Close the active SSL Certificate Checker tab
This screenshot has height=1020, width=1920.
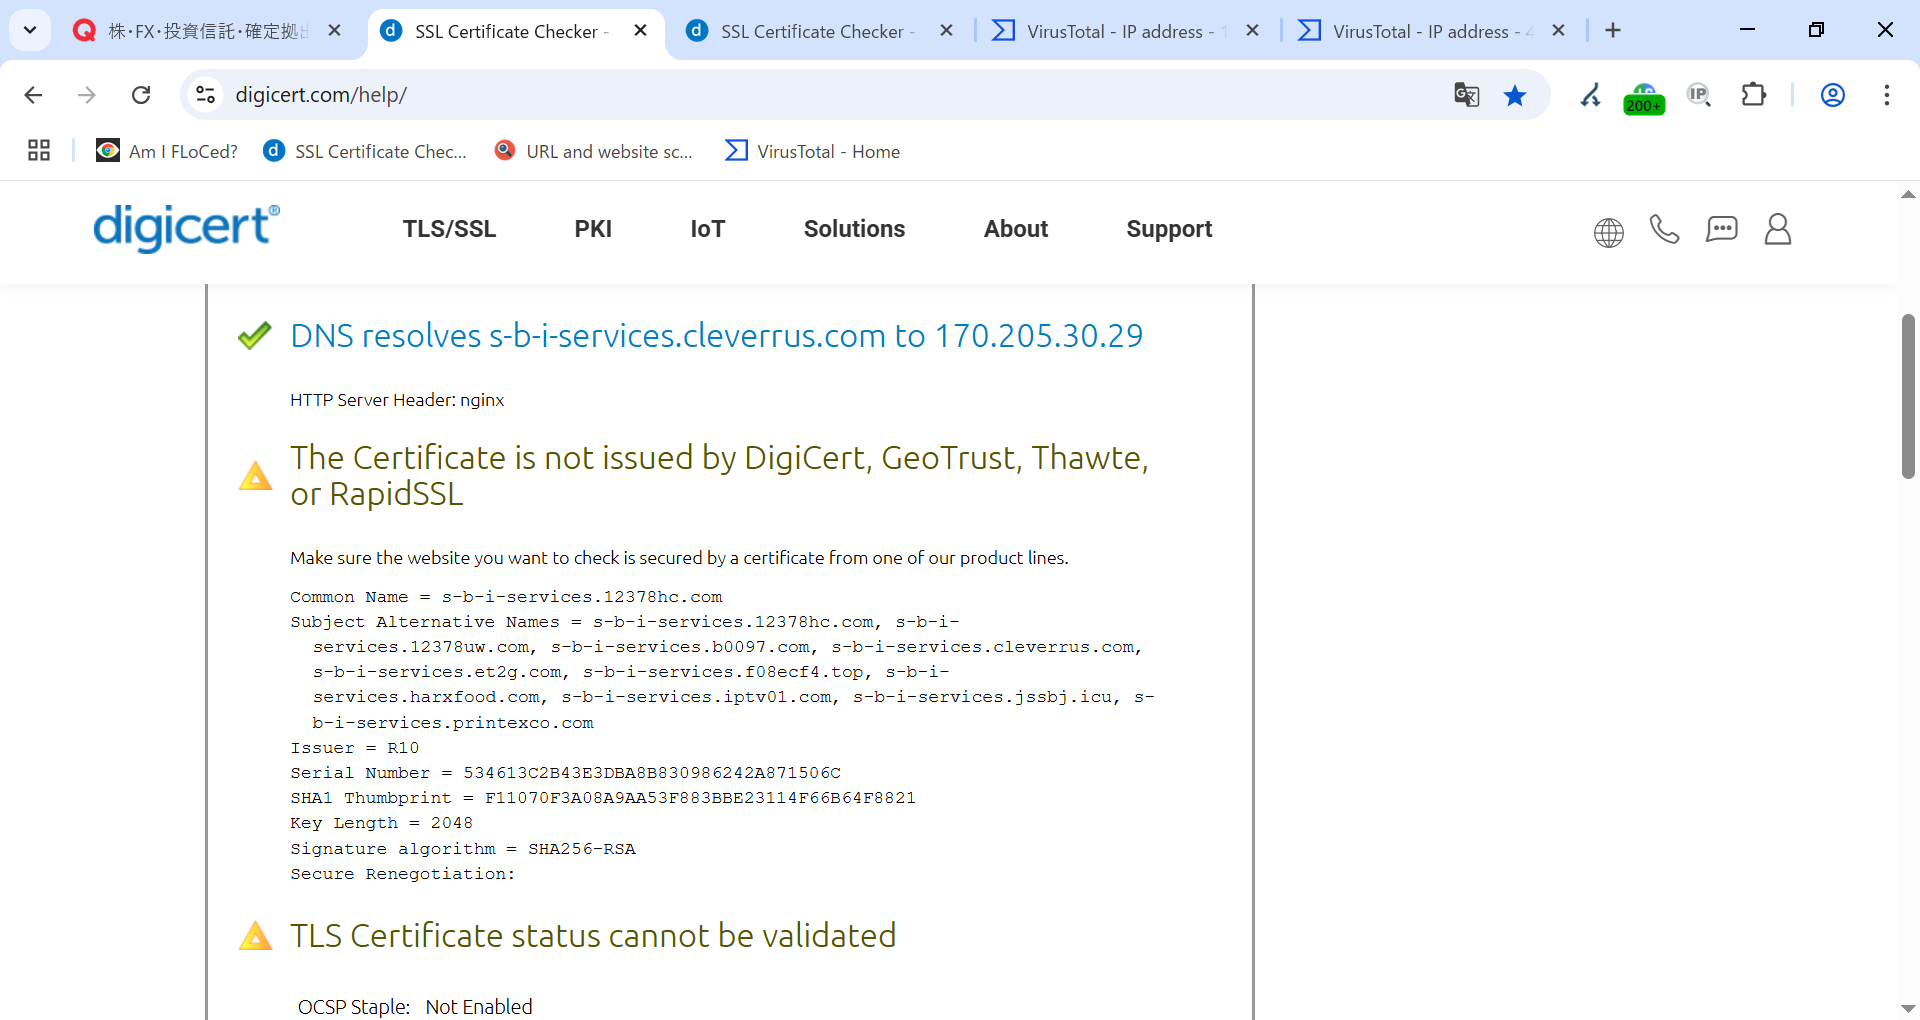point(641,31)
